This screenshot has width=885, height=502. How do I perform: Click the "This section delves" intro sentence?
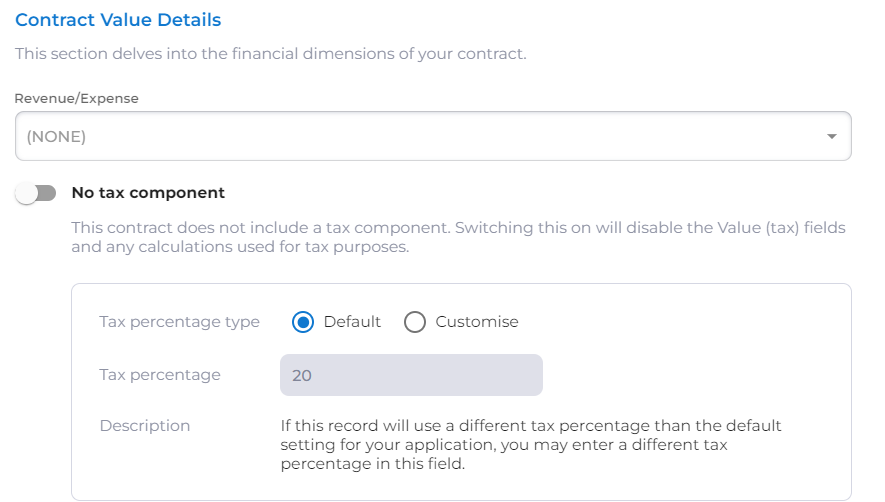tap(270, 54)
